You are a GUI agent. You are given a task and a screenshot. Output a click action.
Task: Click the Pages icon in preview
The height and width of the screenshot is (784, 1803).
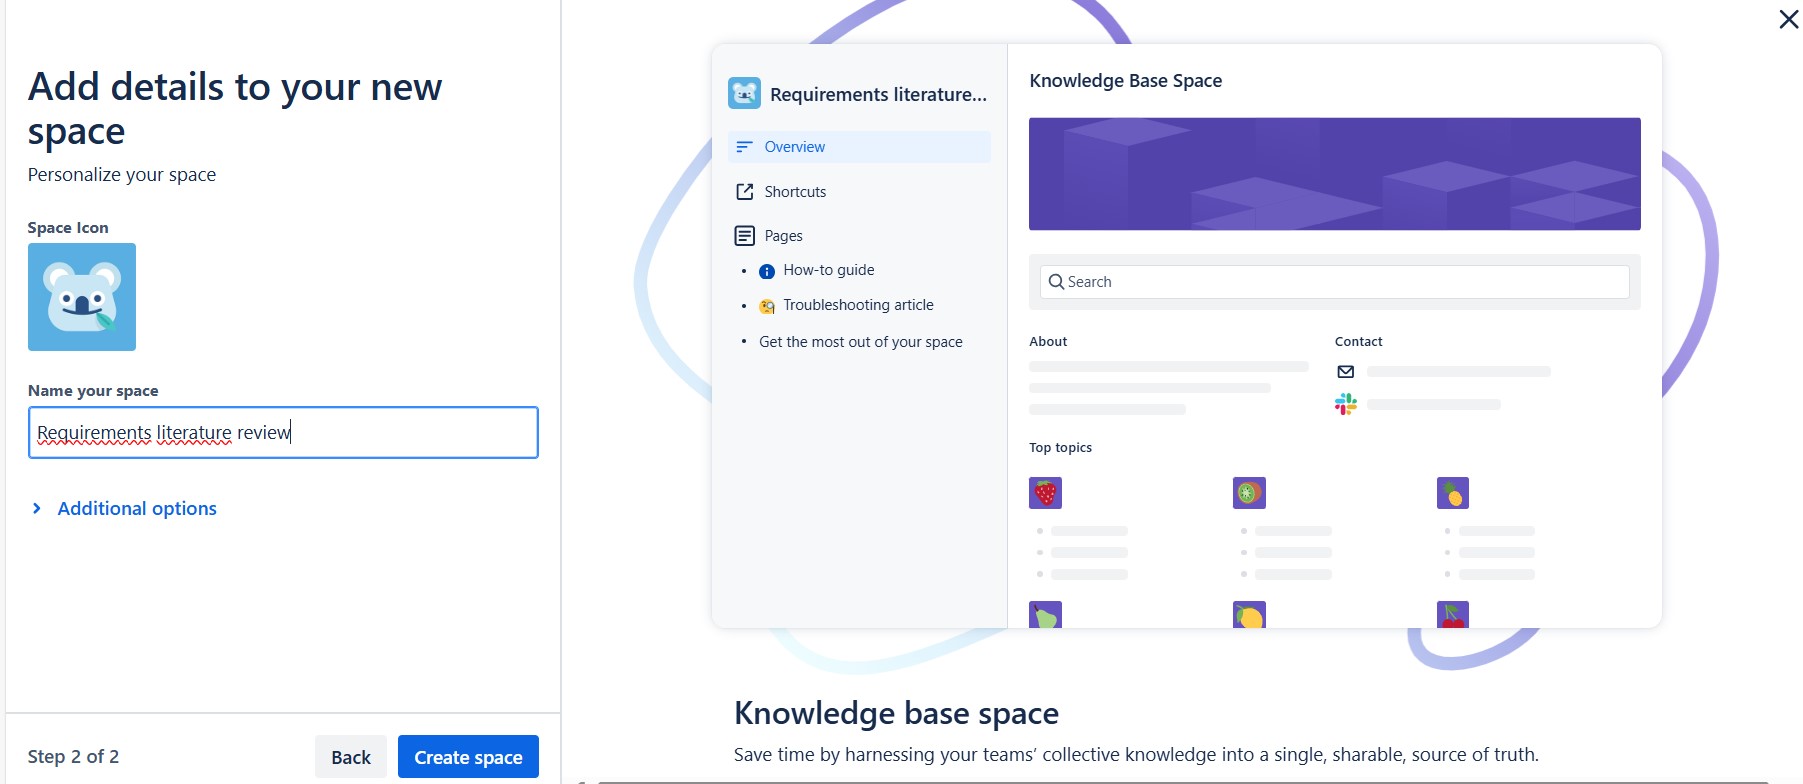[744, 236]
